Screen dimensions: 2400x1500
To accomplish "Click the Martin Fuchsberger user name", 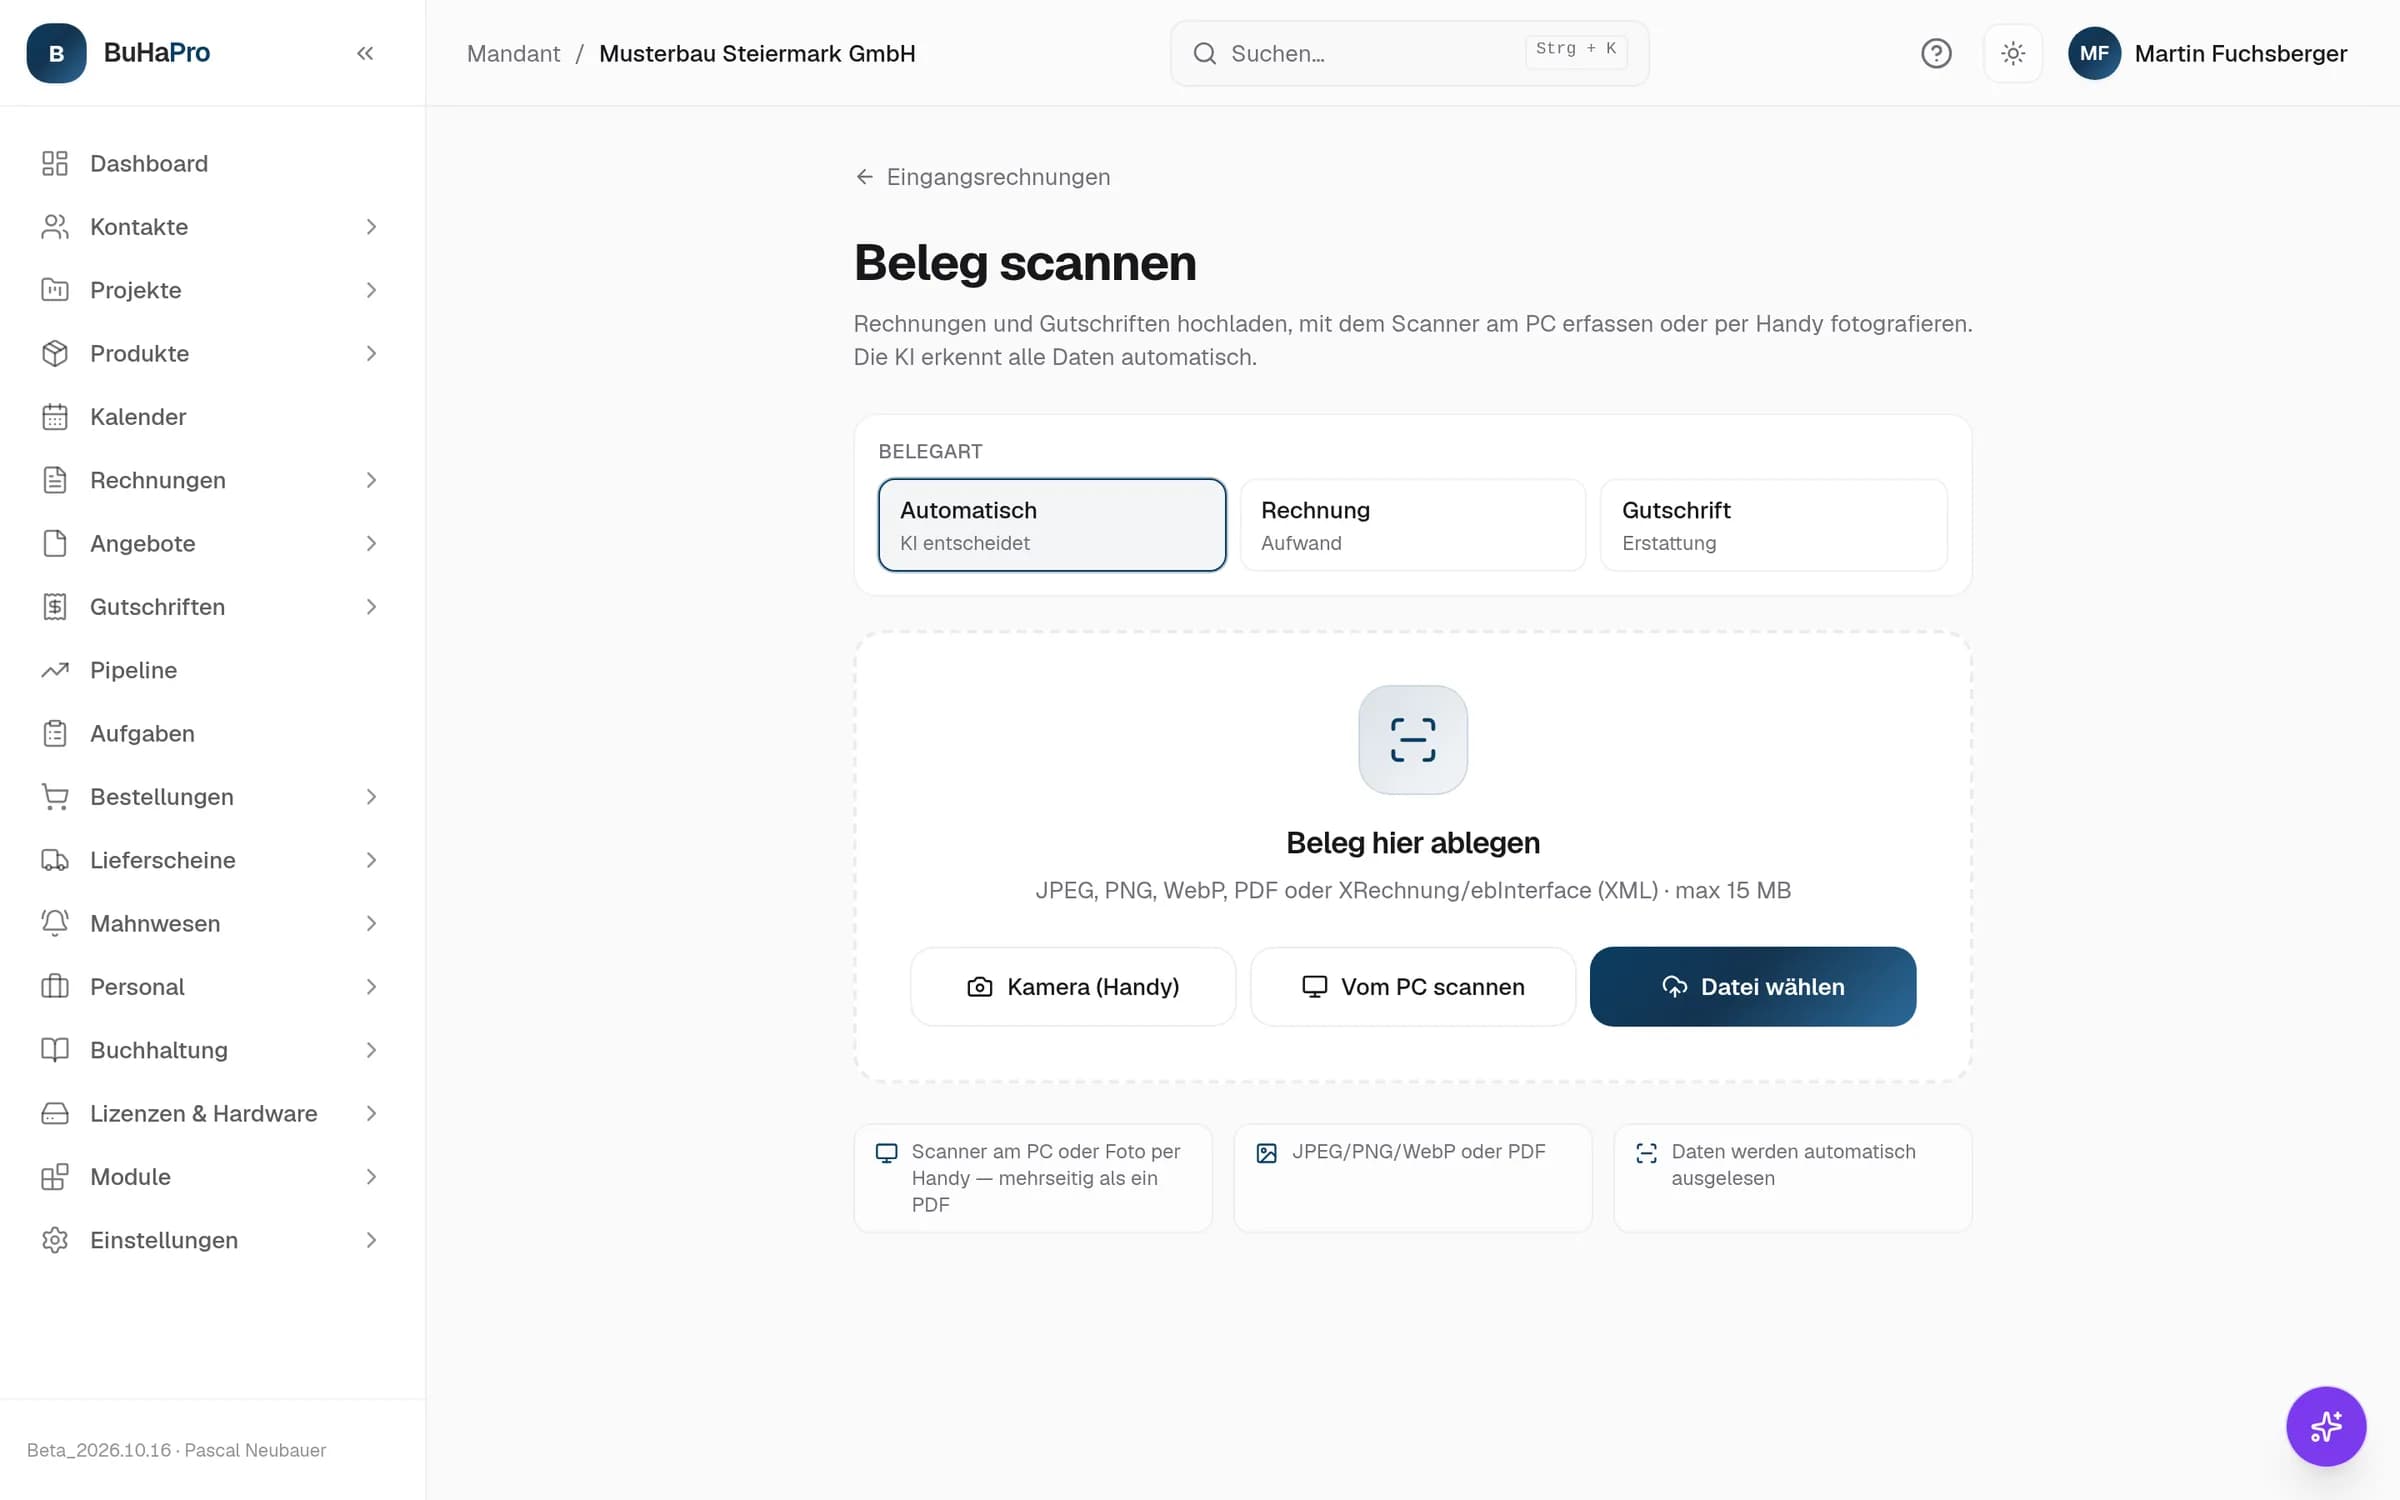I will click(2241, 53).
